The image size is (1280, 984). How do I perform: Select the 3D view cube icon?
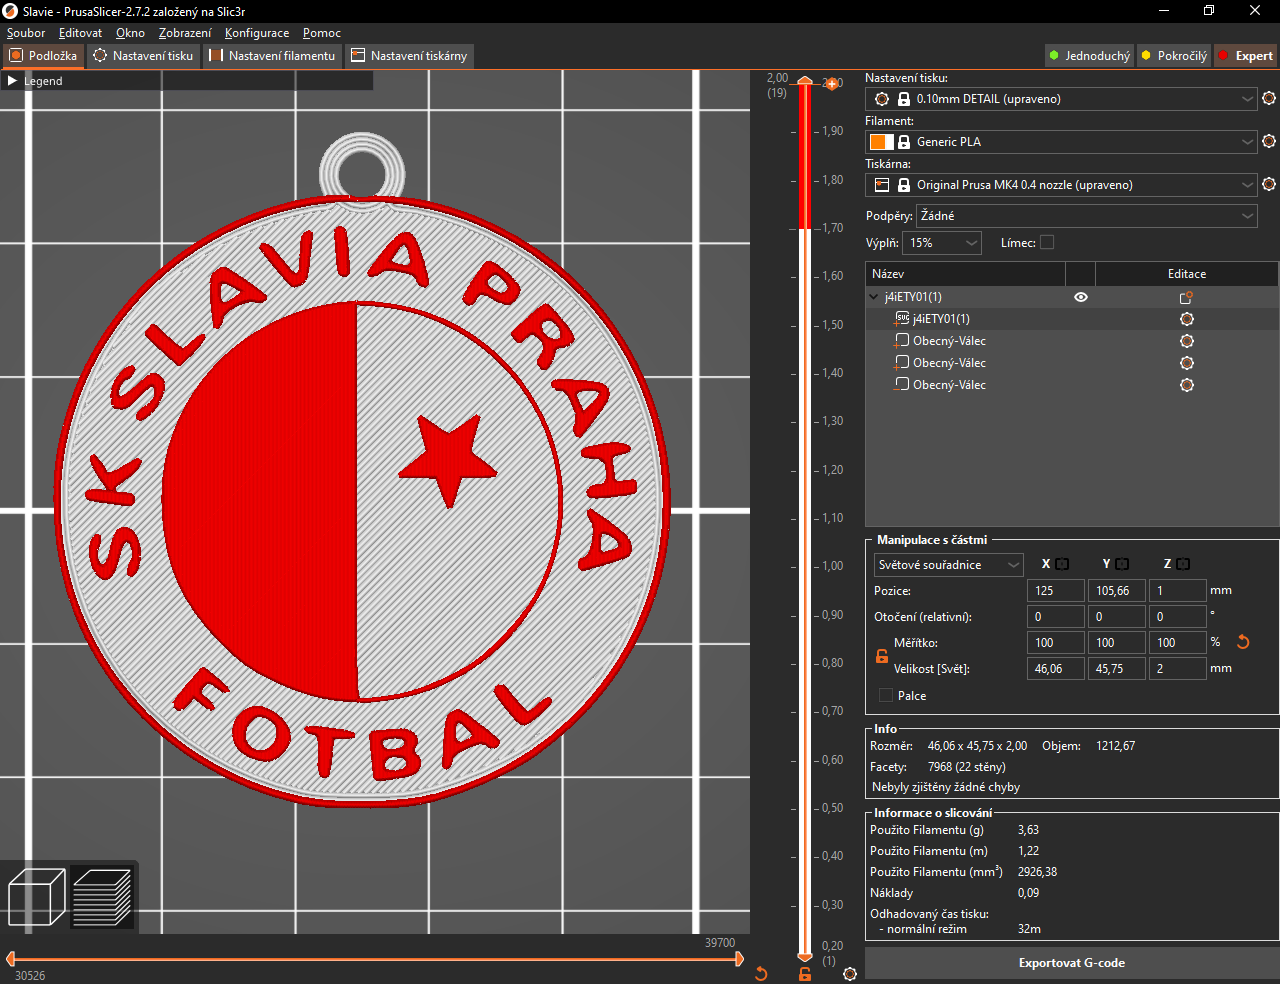(36, 896)
